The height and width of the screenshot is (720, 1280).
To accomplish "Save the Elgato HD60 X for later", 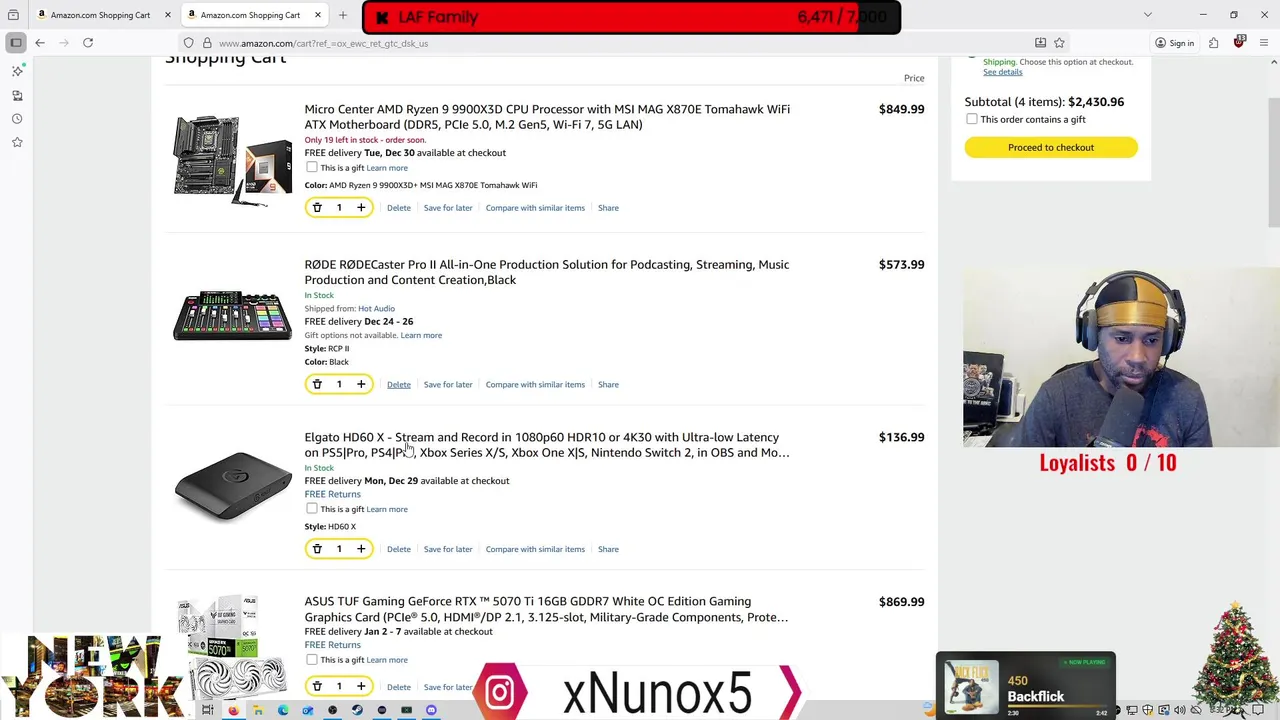I will coord(448,549).
